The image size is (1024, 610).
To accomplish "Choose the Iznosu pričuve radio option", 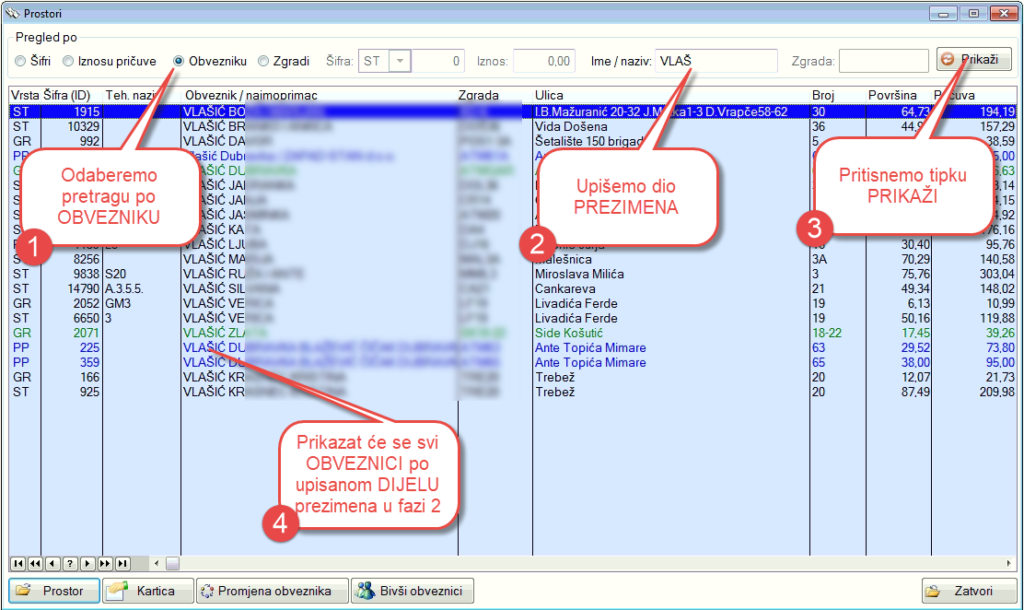I will click(69, 61).
